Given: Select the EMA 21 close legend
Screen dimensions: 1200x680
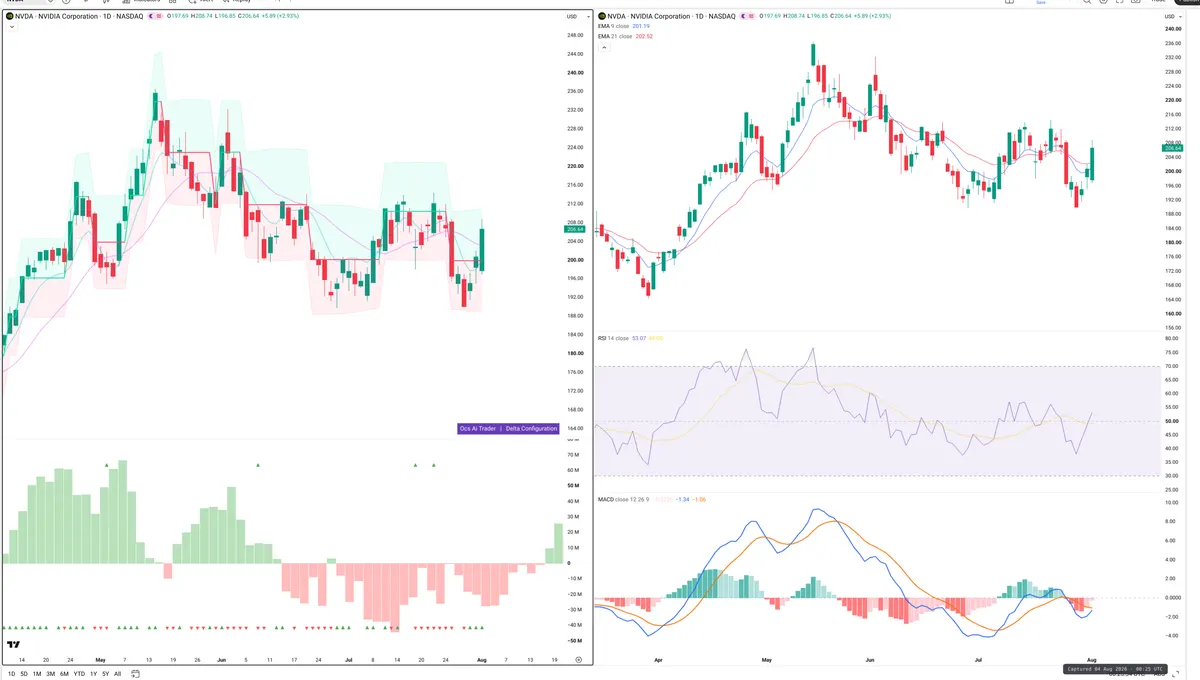Looking at the screenshot, I should 615,36.
